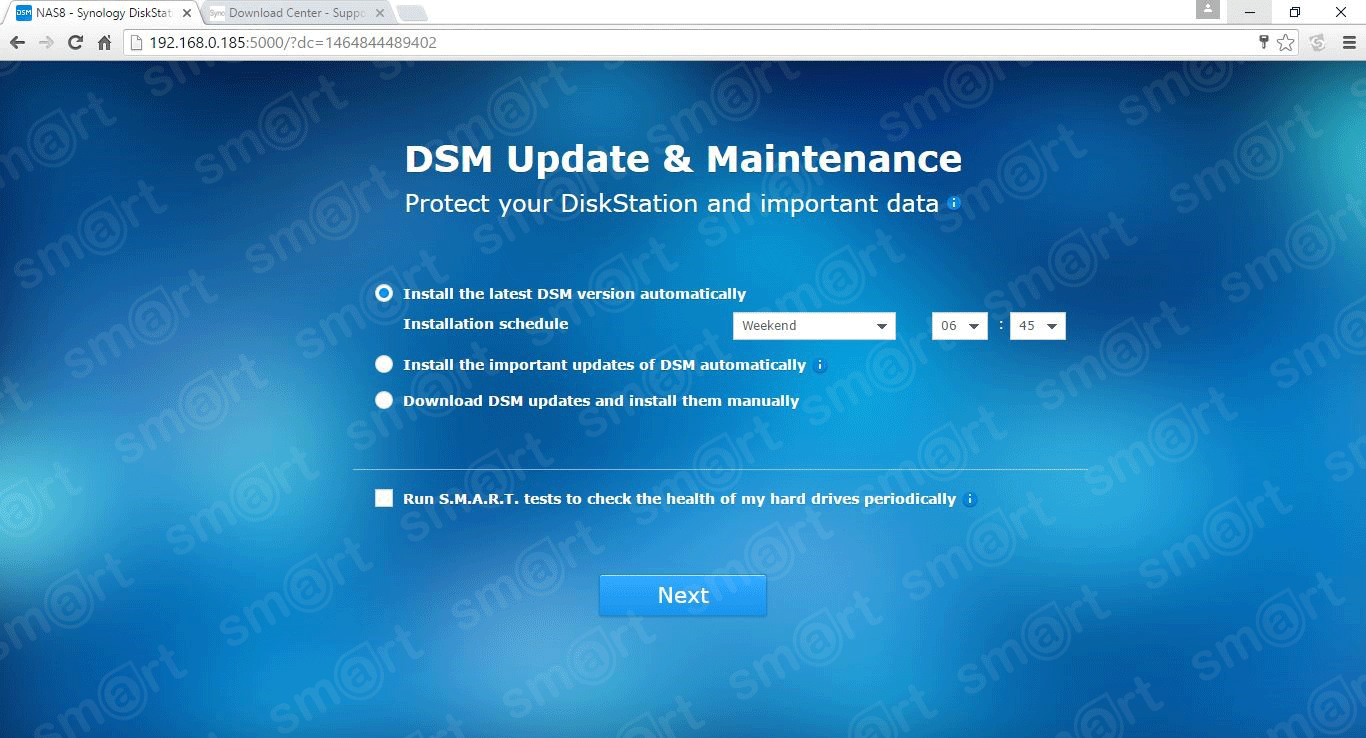Open the Chrome user profile button
The image size is (1366, 738).
tap(1208, 9)
